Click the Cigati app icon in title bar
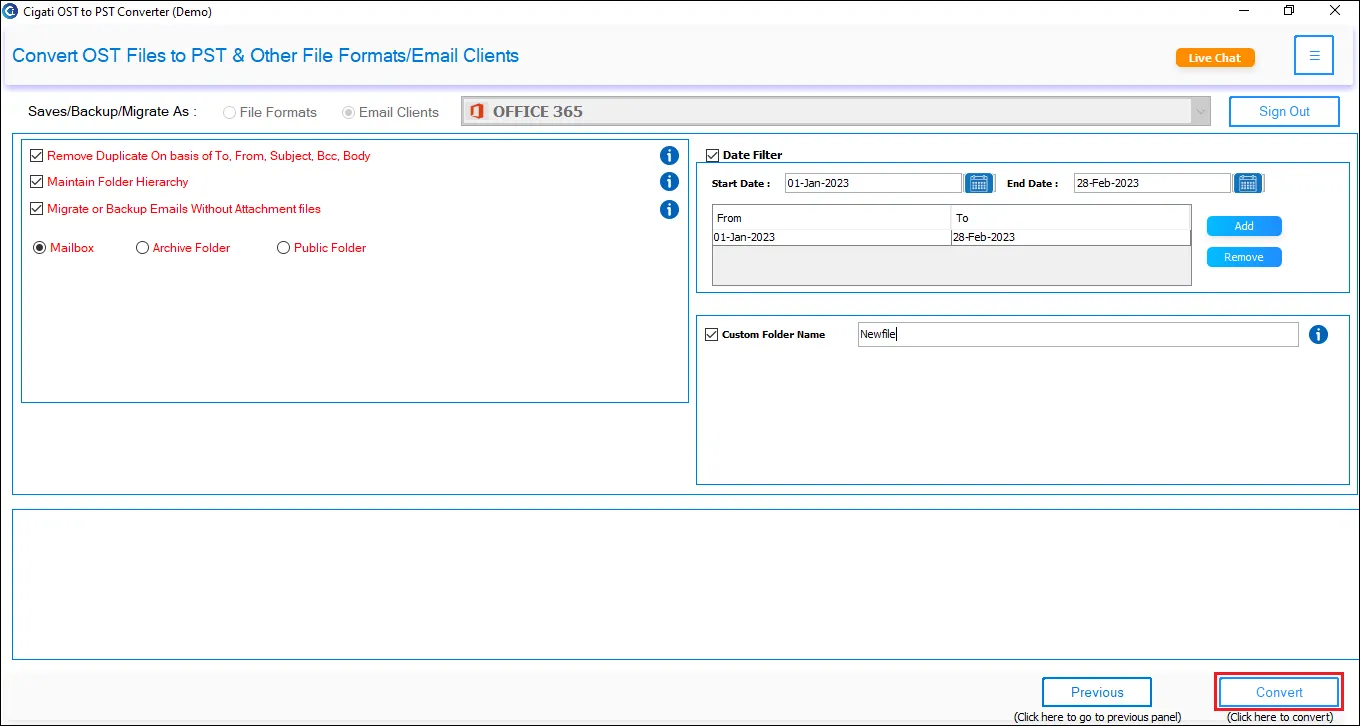Image resolution: width=1360 pixels, height=726 pixels. [11, 11]
